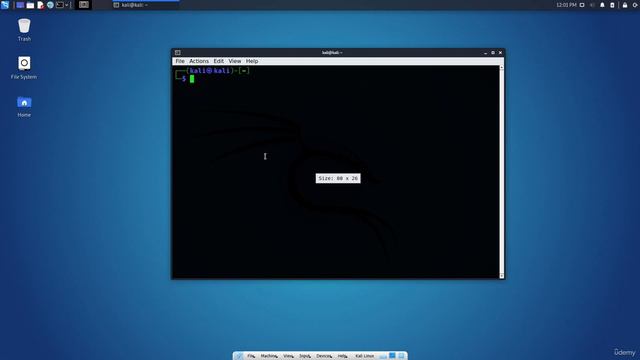
Task: Open the notifications bell icon
Action: tap(602, 5)
